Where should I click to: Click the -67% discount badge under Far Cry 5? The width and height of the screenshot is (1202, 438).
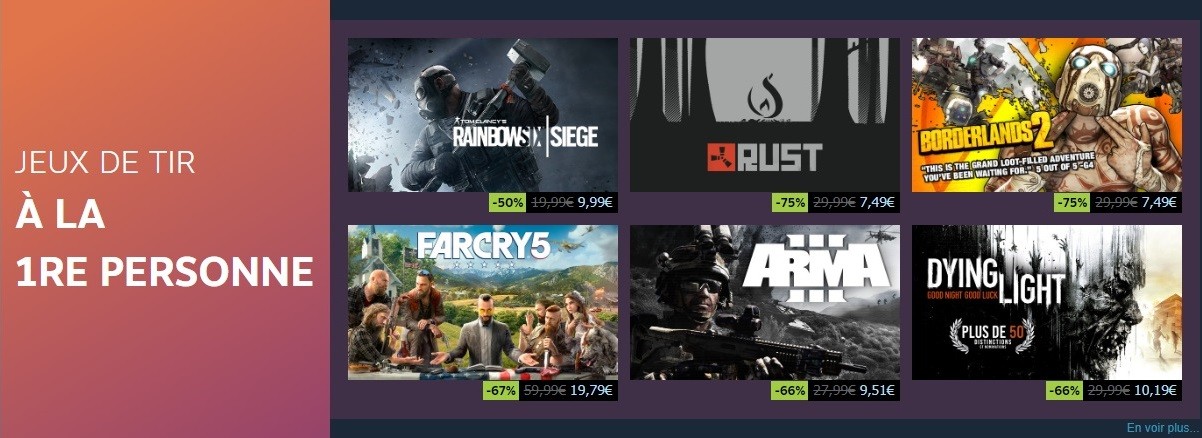(x=501, y=390)
